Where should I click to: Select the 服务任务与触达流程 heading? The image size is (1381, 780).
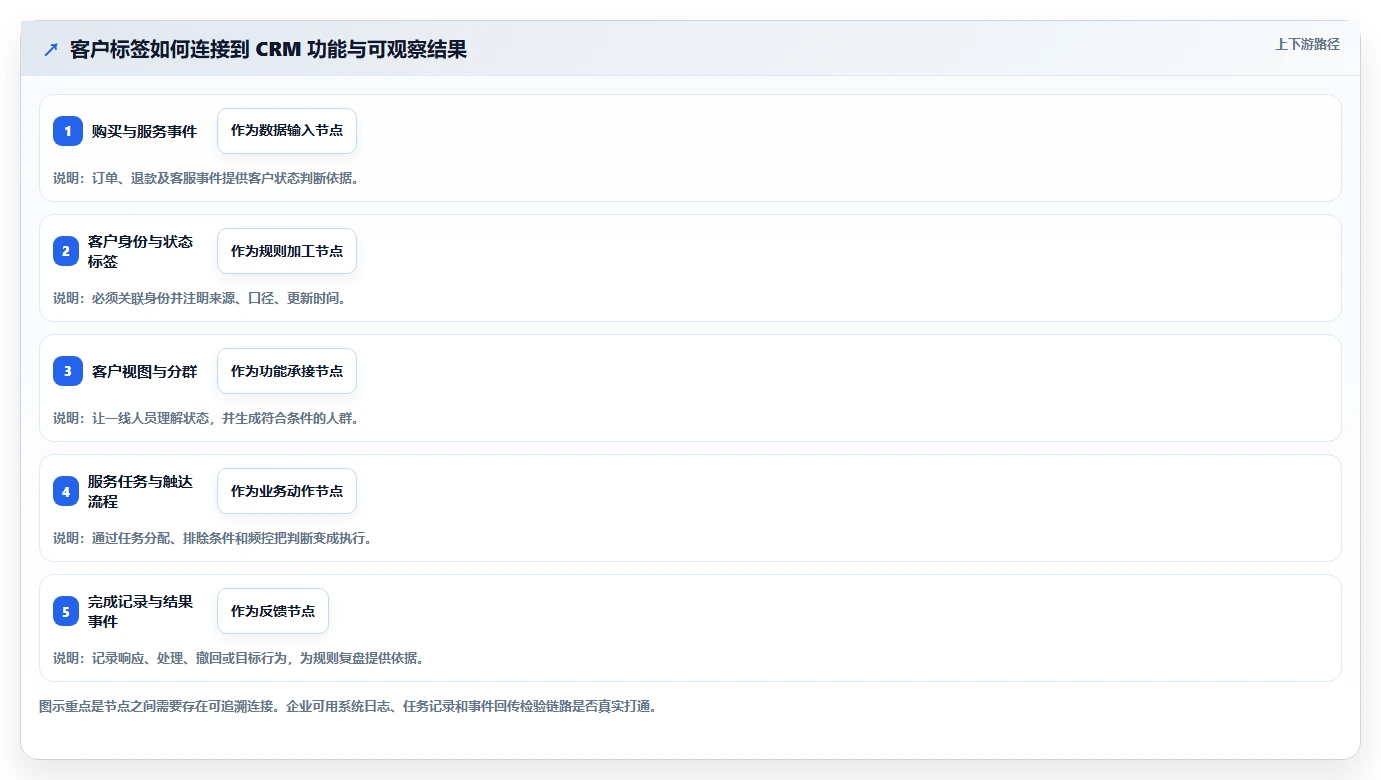(x=141, y=491)
